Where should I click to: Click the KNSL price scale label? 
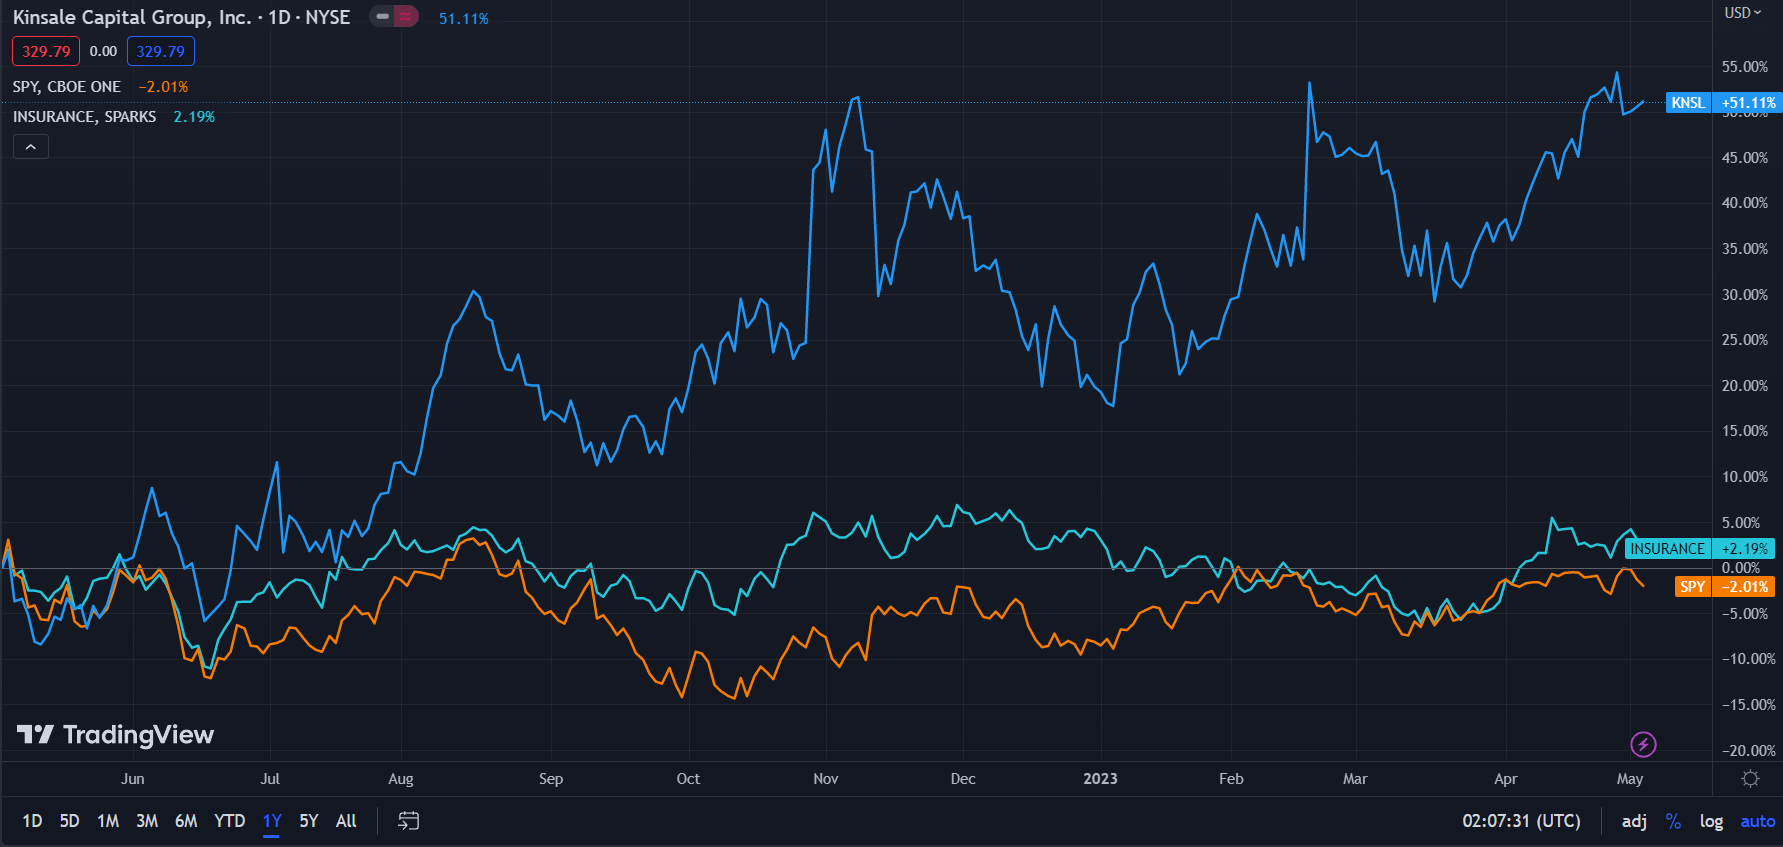click(x=1688, y=103)
